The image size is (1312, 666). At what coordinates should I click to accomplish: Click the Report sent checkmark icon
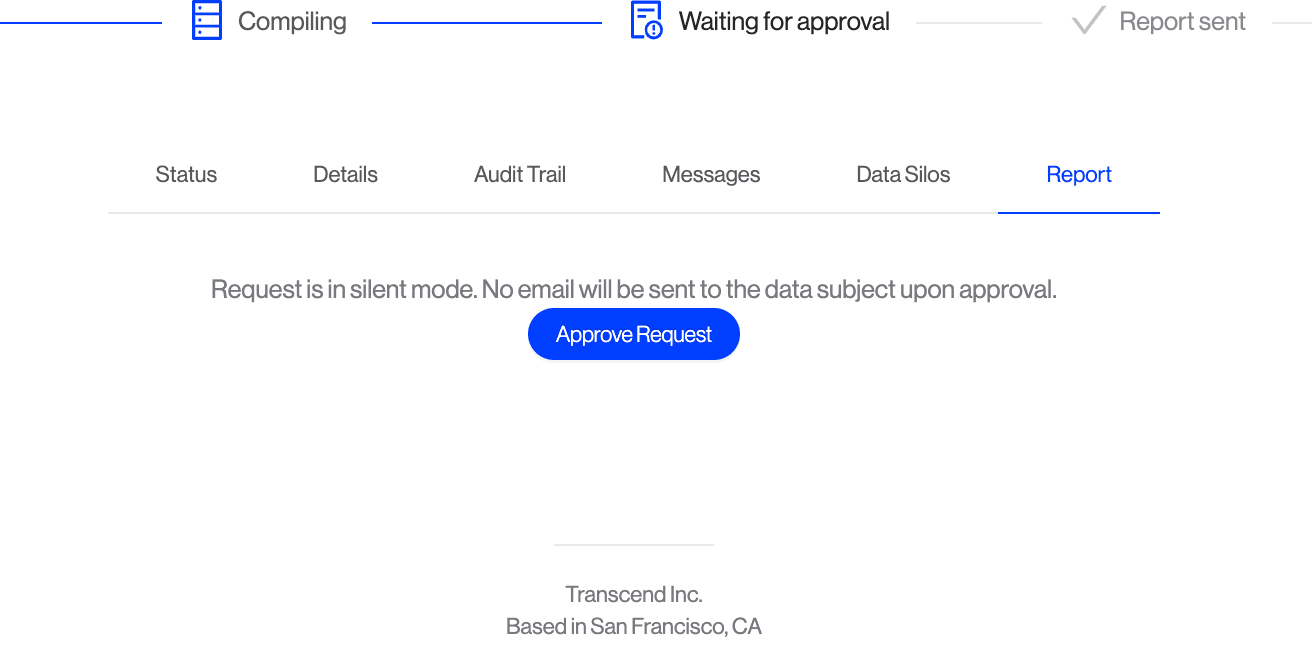click(1087, 21)
